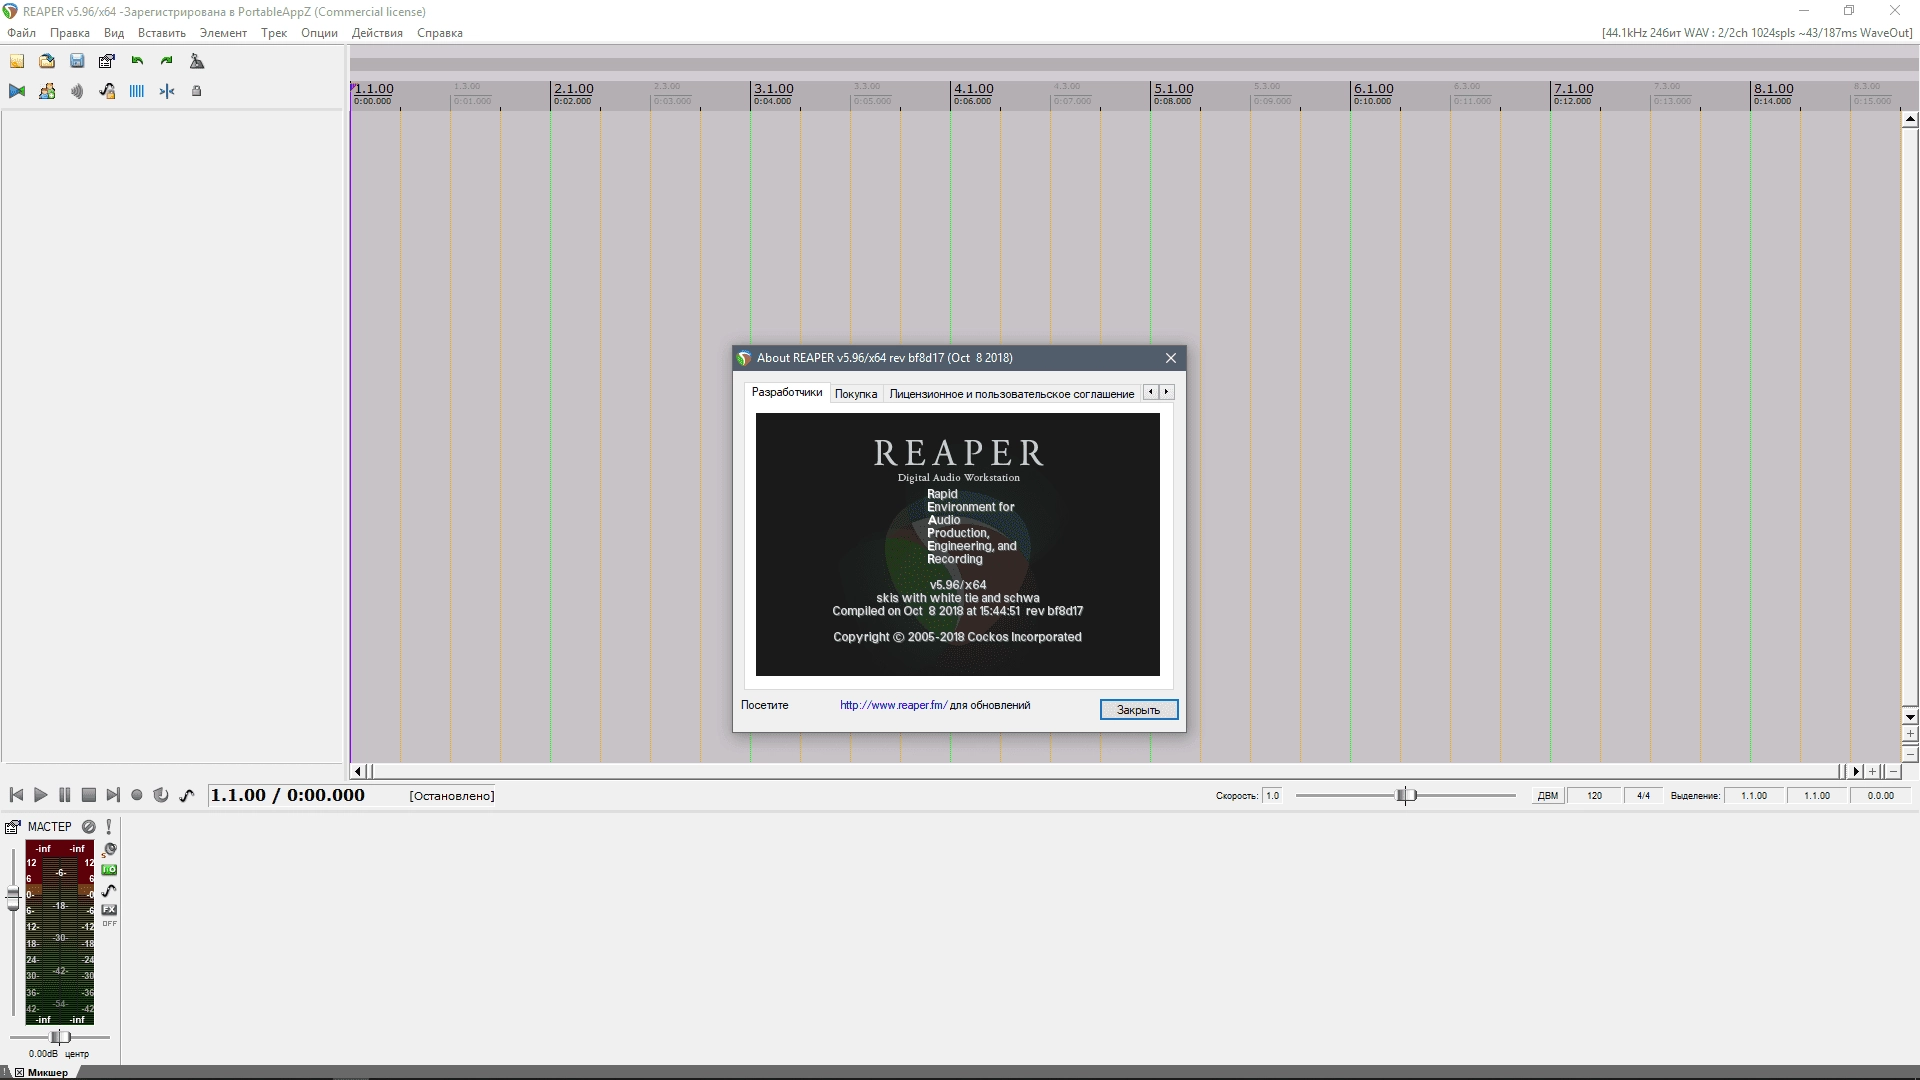Click transport global automation envelope icon
Screen dimensions: 1920x1080
coord(186,795)
